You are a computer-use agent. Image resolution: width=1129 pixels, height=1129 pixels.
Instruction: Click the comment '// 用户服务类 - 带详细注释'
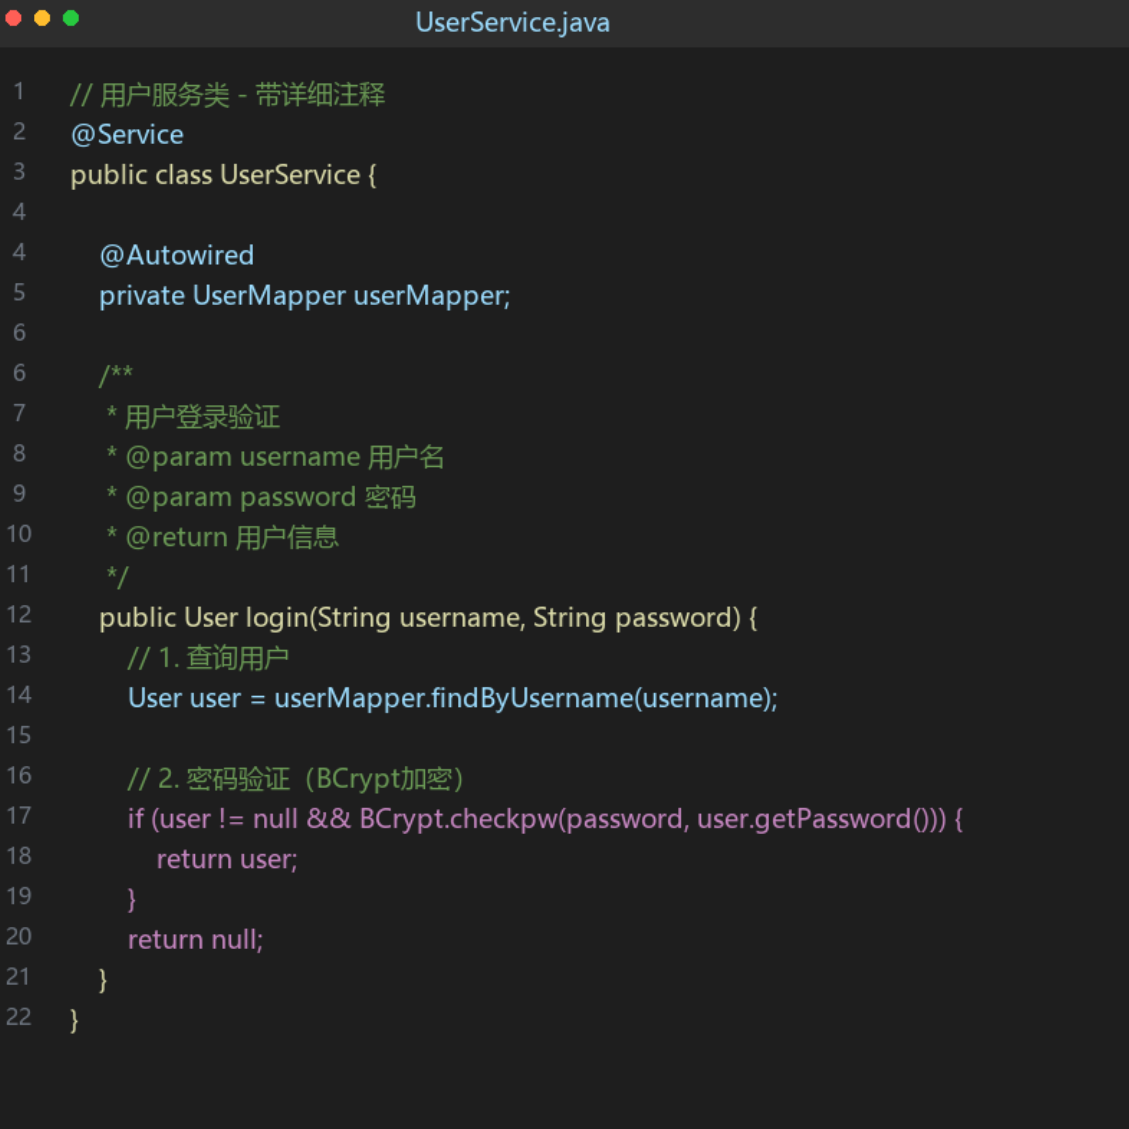(228, 94)
